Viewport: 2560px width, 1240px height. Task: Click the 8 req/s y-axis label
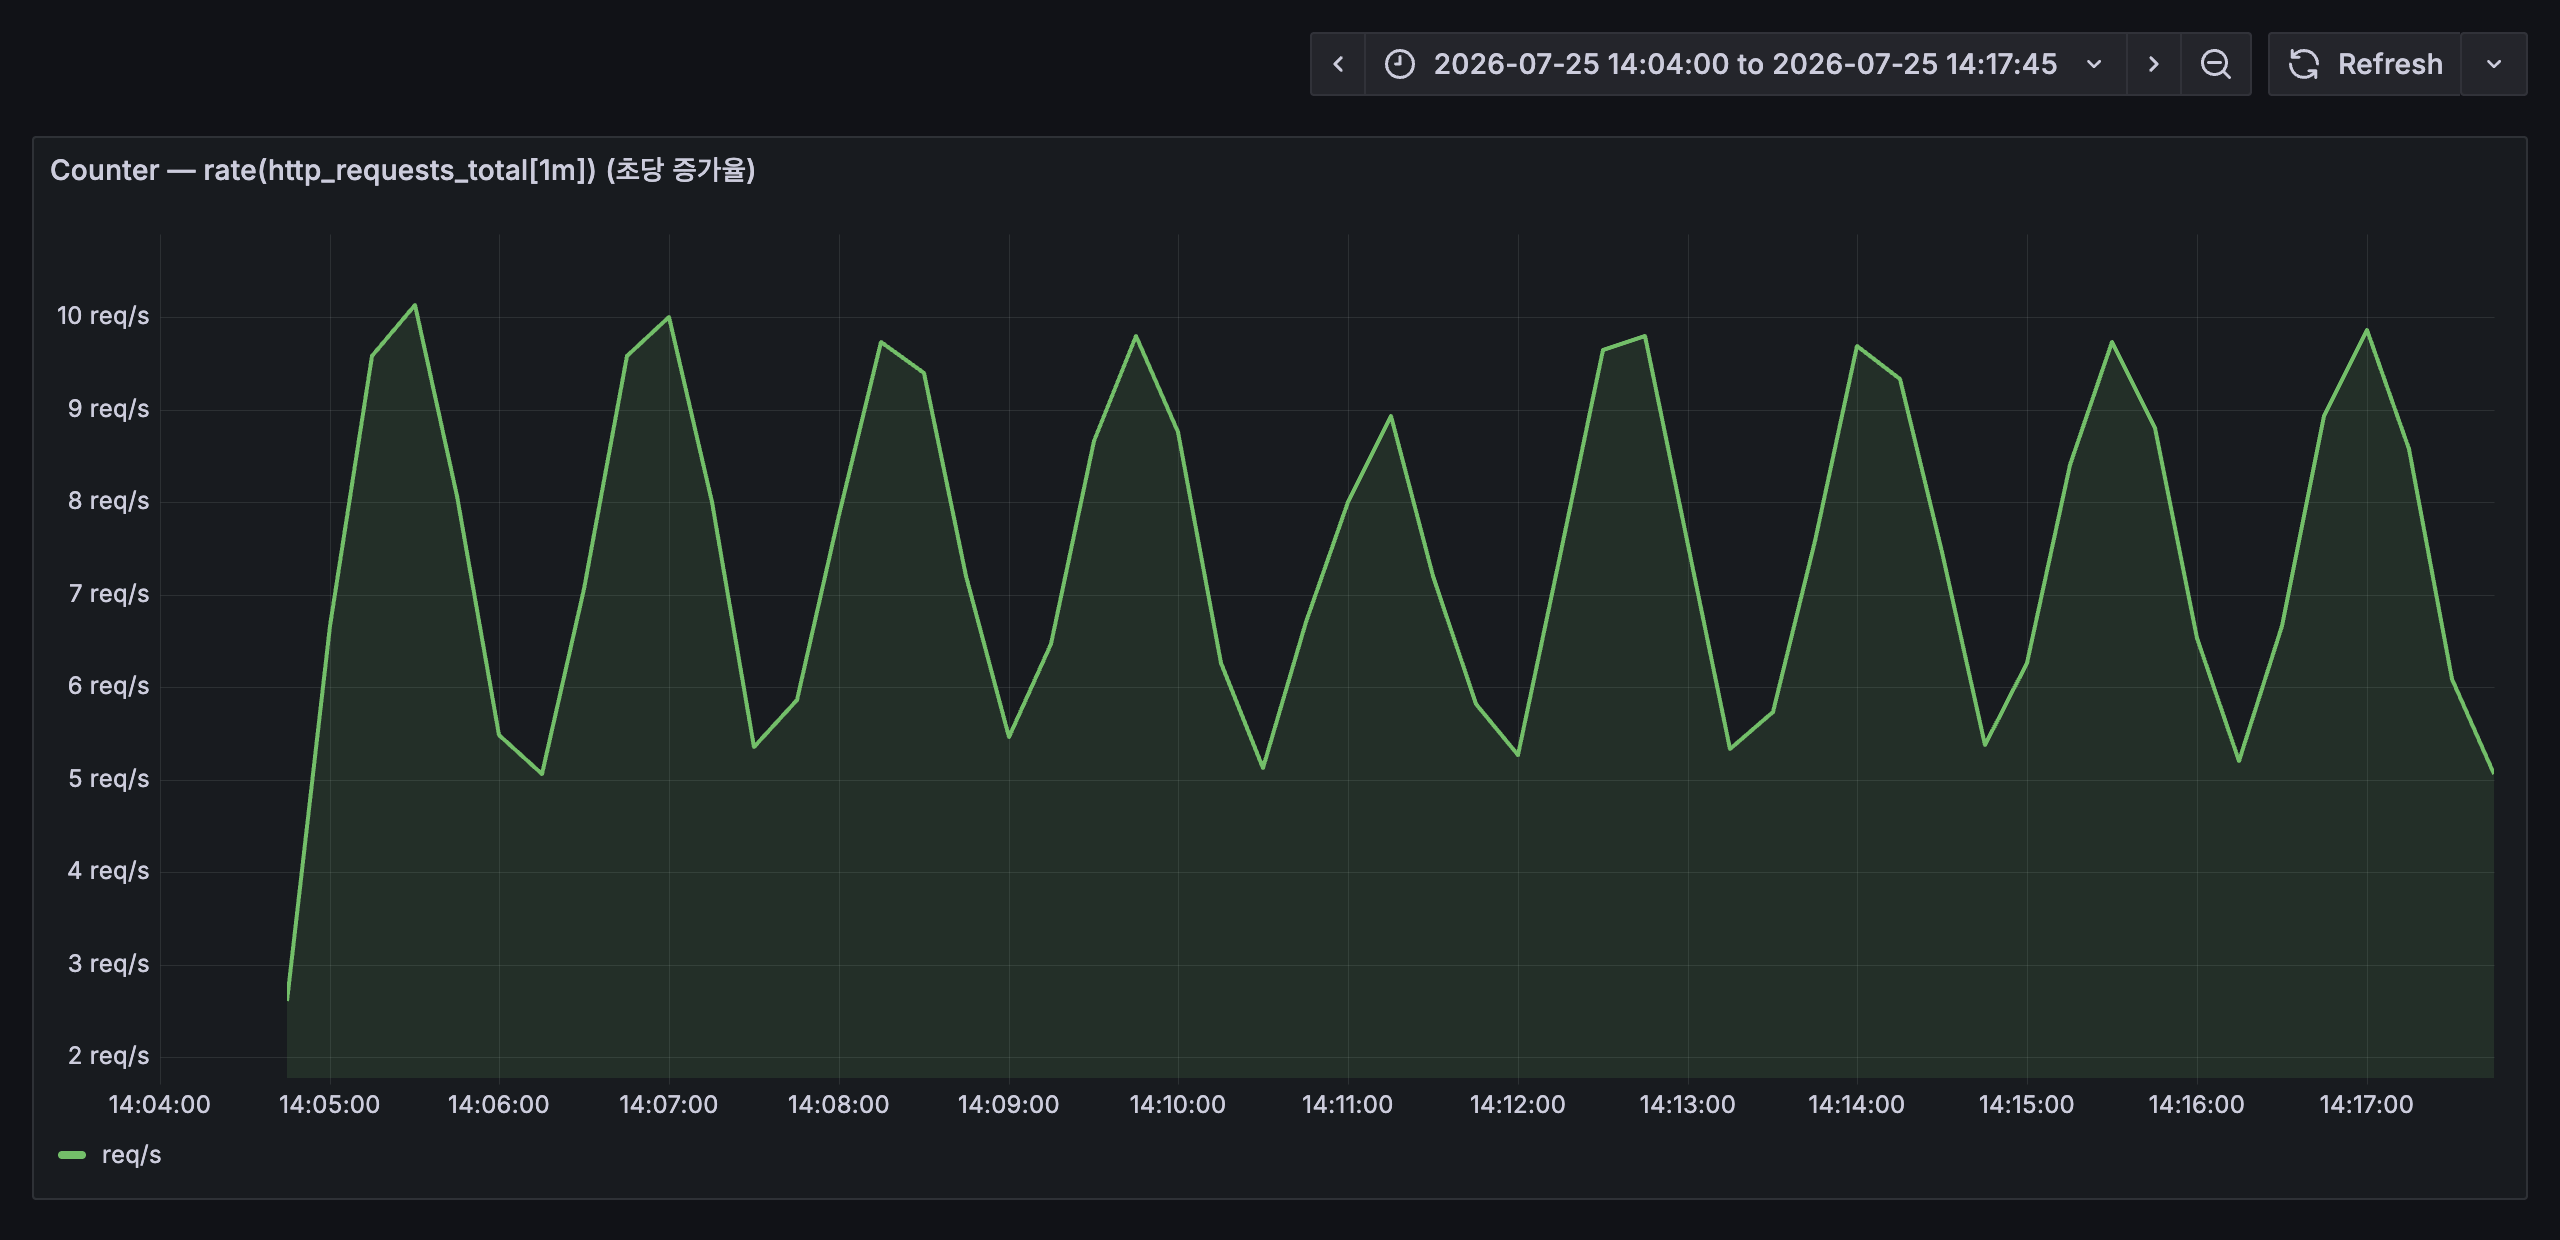[x=108, y=501]
